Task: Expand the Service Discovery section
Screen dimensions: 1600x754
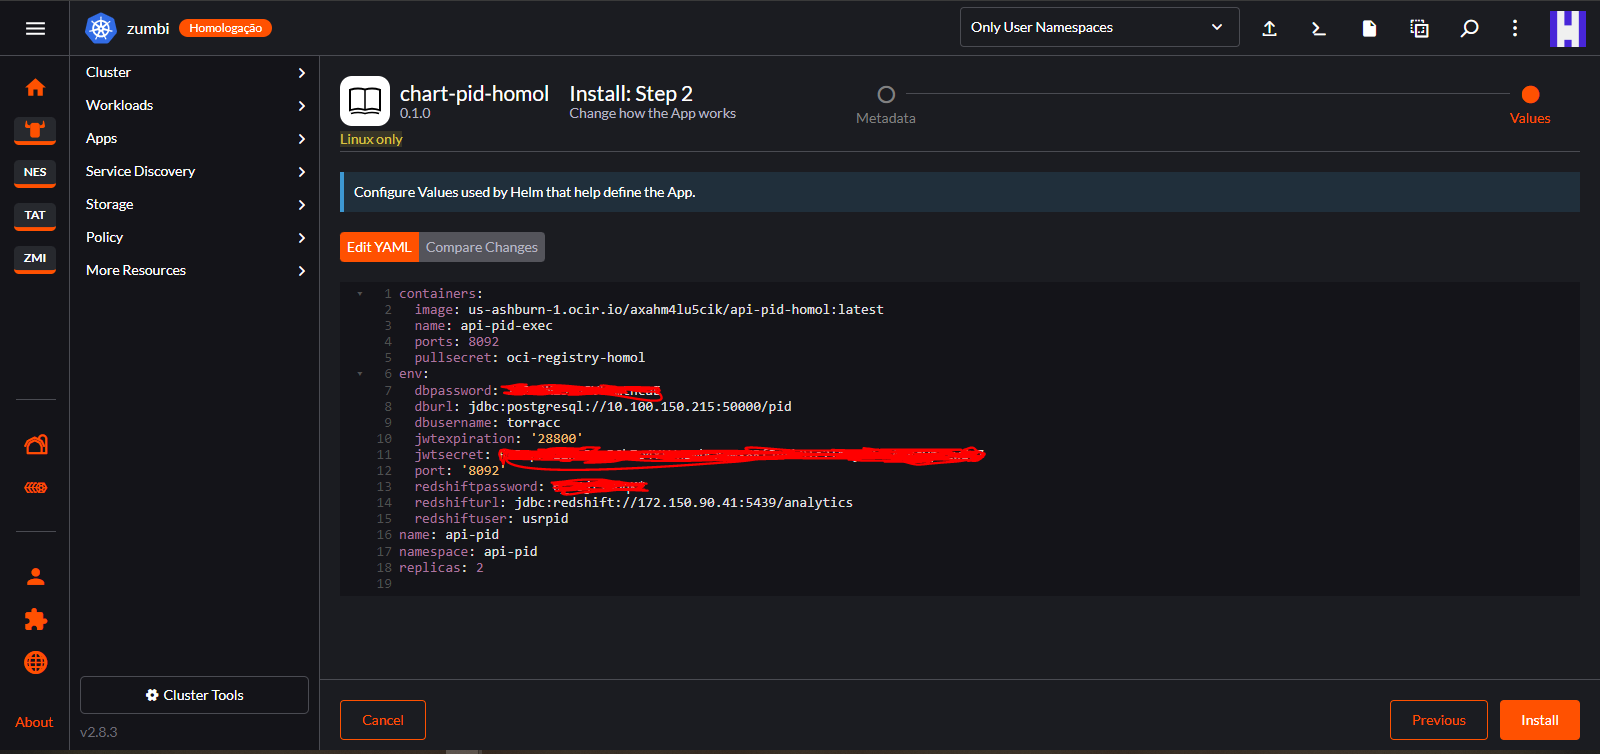Action: (195, 171)
